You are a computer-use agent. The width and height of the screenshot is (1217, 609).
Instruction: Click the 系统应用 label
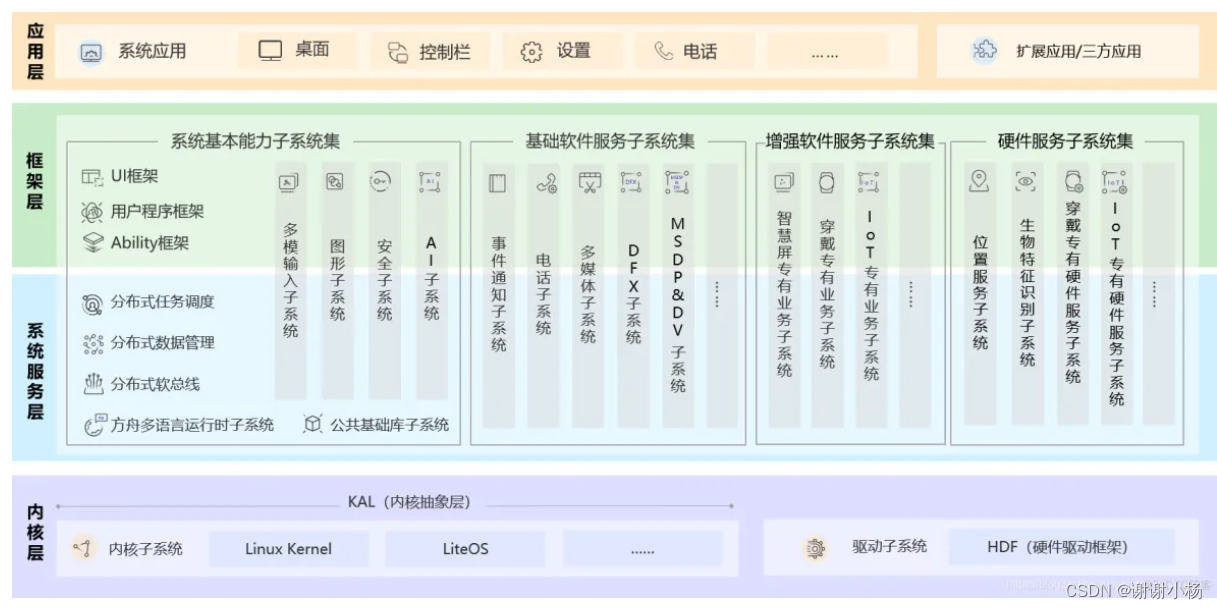pos(152,51)
